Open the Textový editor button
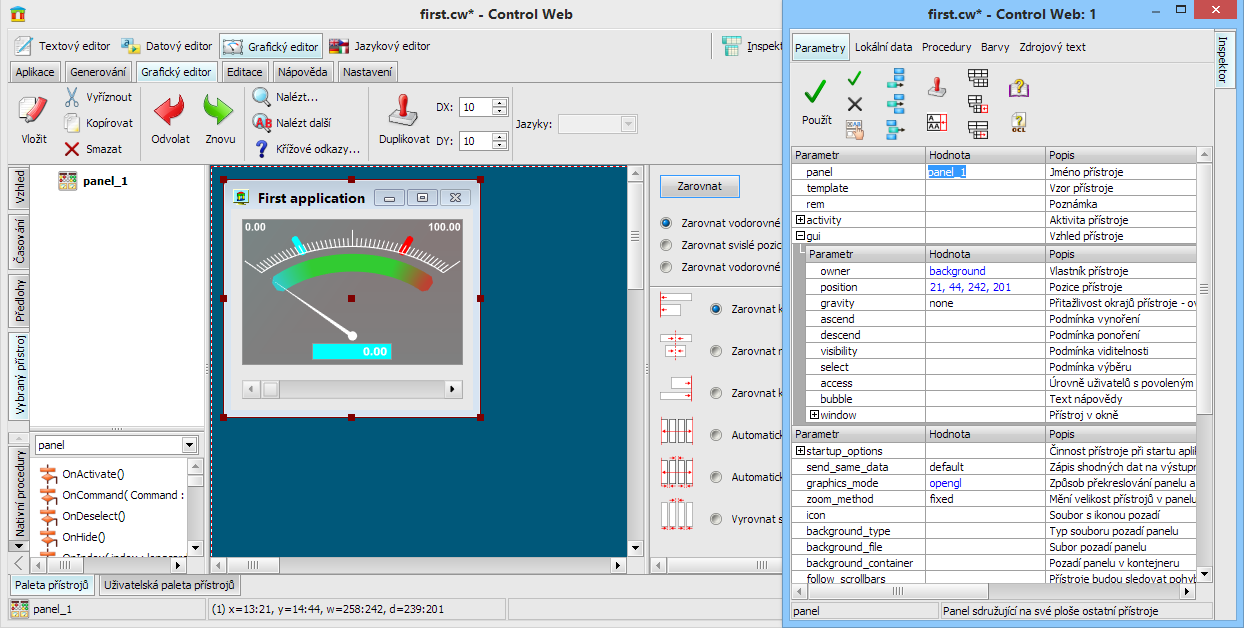This screenshot has height=628, width=1244. pos(64,46)
